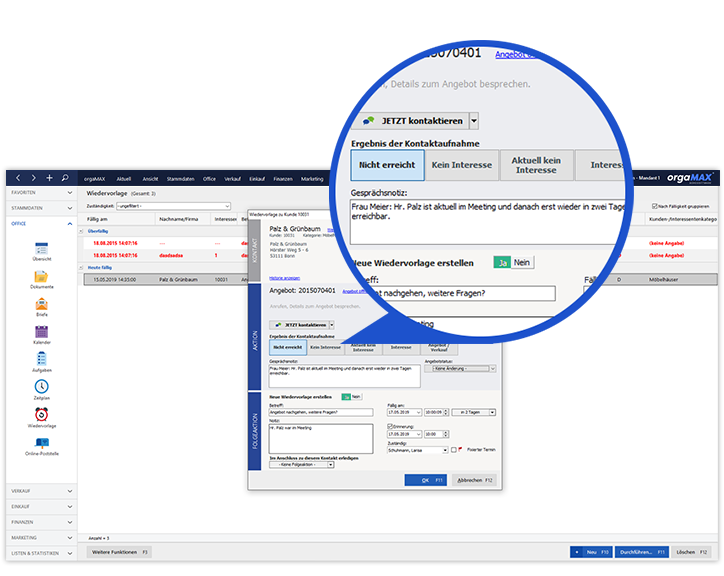
Task: Toggle 'Nach Fälligkeit gruppieren' checkbox
Action: (x=654, y=206)
